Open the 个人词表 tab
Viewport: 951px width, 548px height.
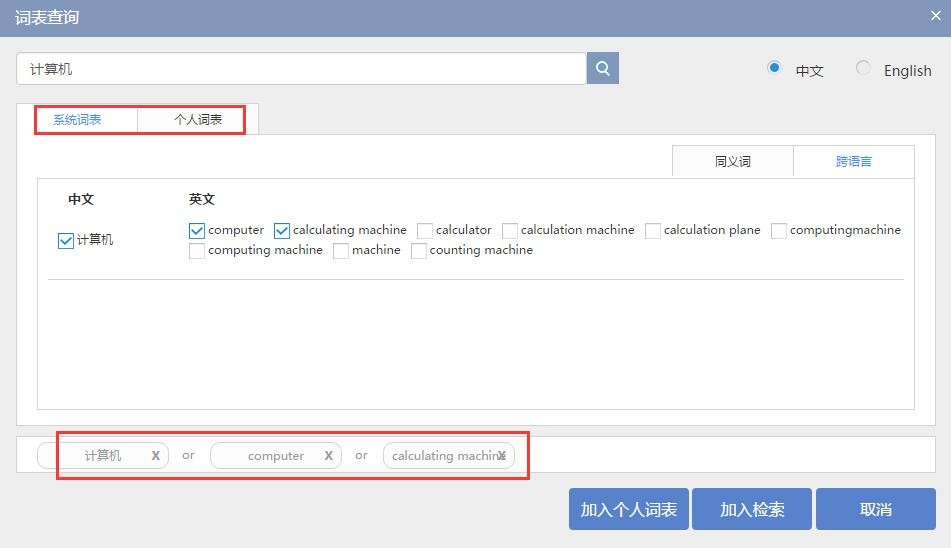[x=198, y=120]
